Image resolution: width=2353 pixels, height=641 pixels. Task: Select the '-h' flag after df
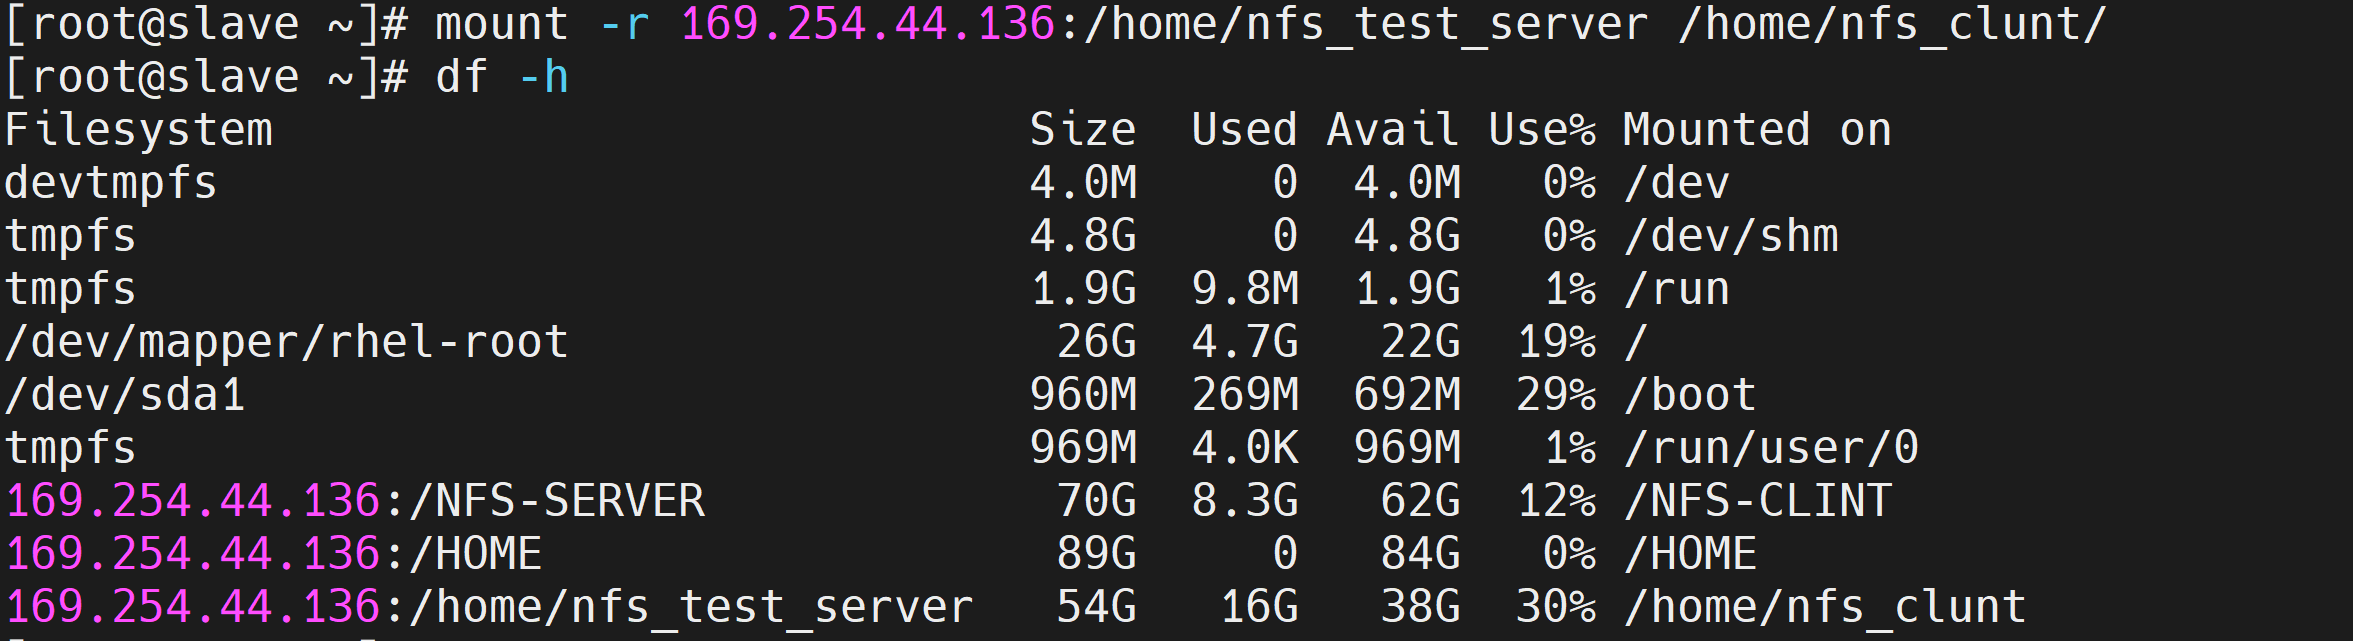(x=544, y=77)
